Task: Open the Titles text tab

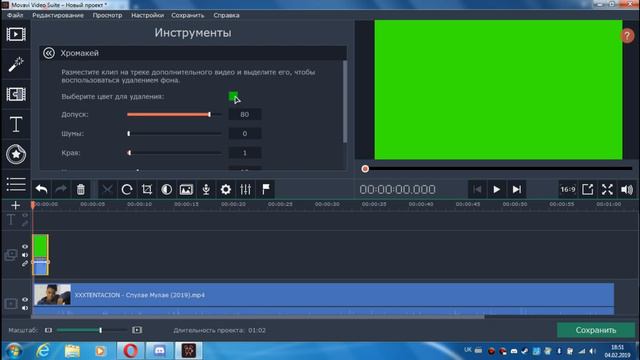Action: [x=16, y=124]
